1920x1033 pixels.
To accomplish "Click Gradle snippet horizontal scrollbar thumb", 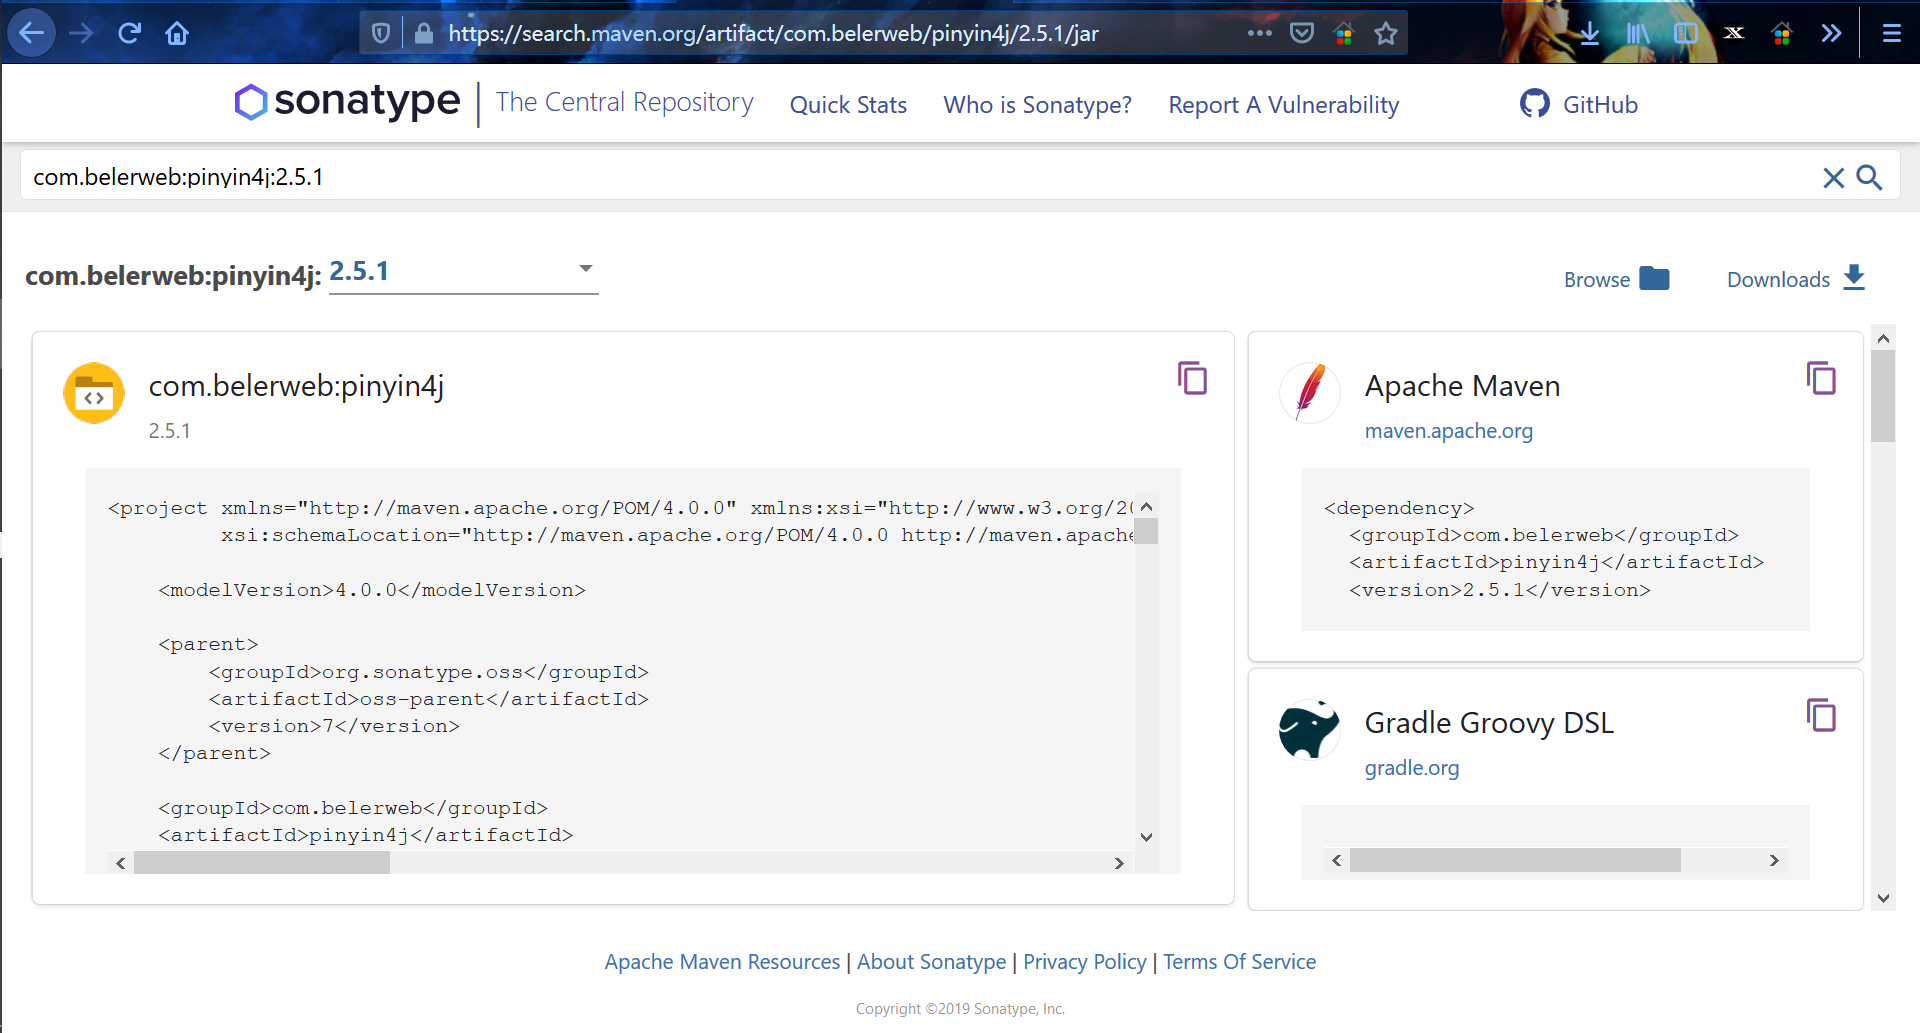I will tap(1515, 860).
